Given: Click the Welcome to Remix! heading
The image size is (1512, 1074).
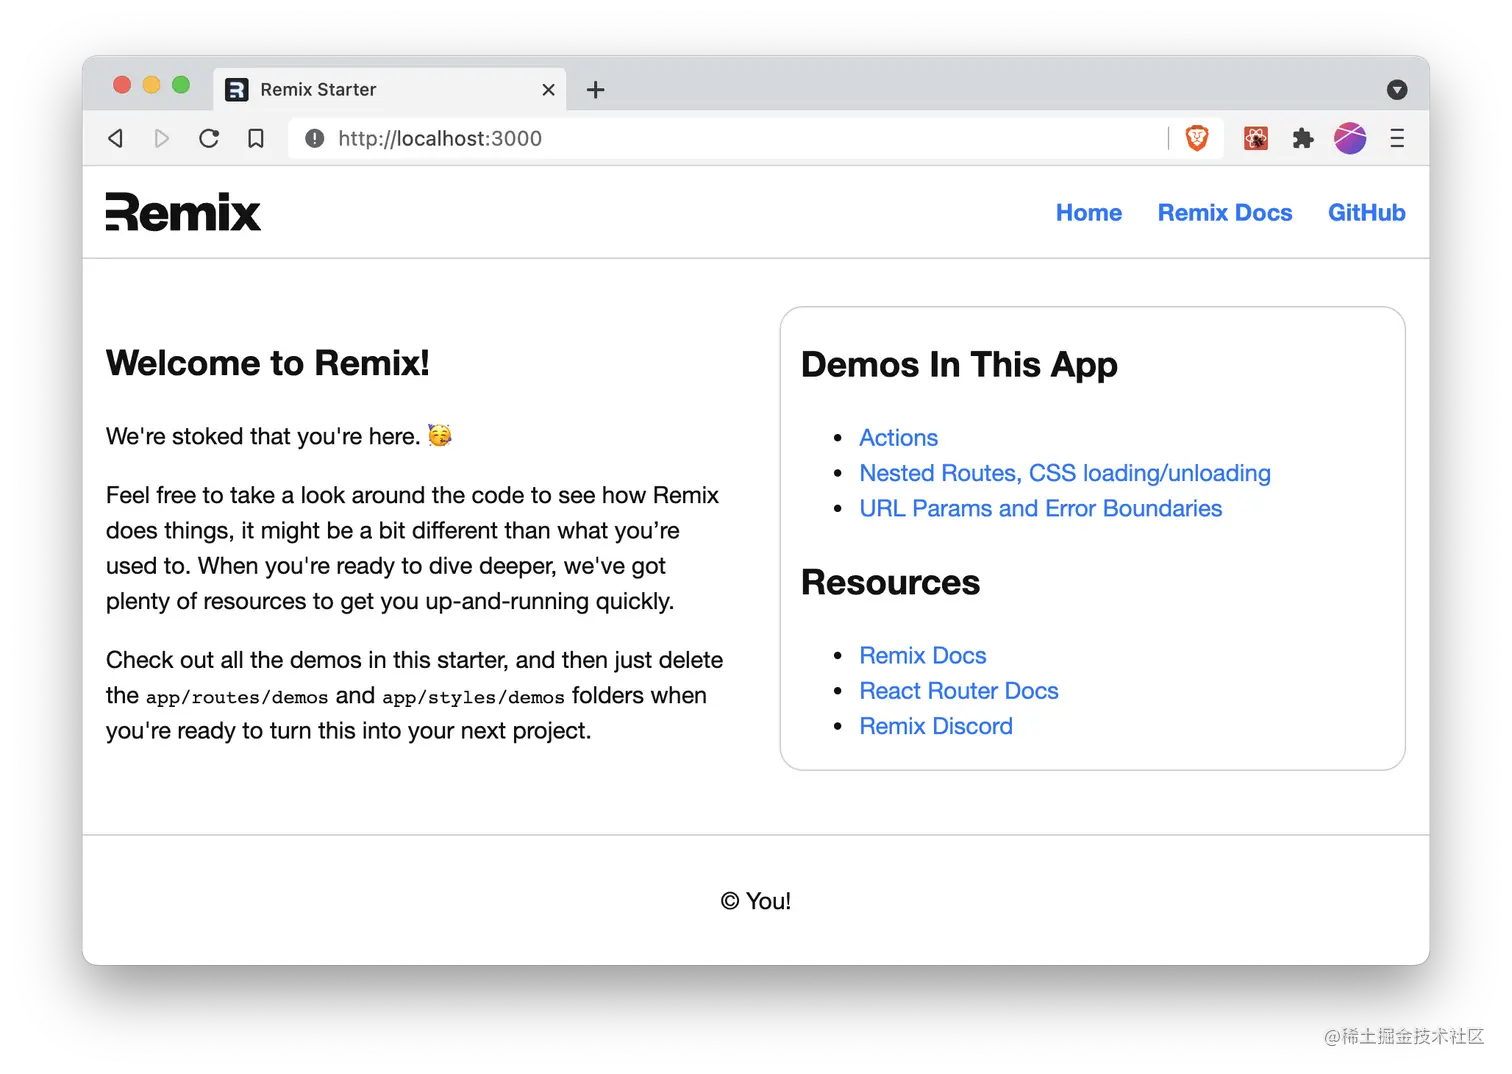Looking at the screenshot, I should tap(268, 363).
